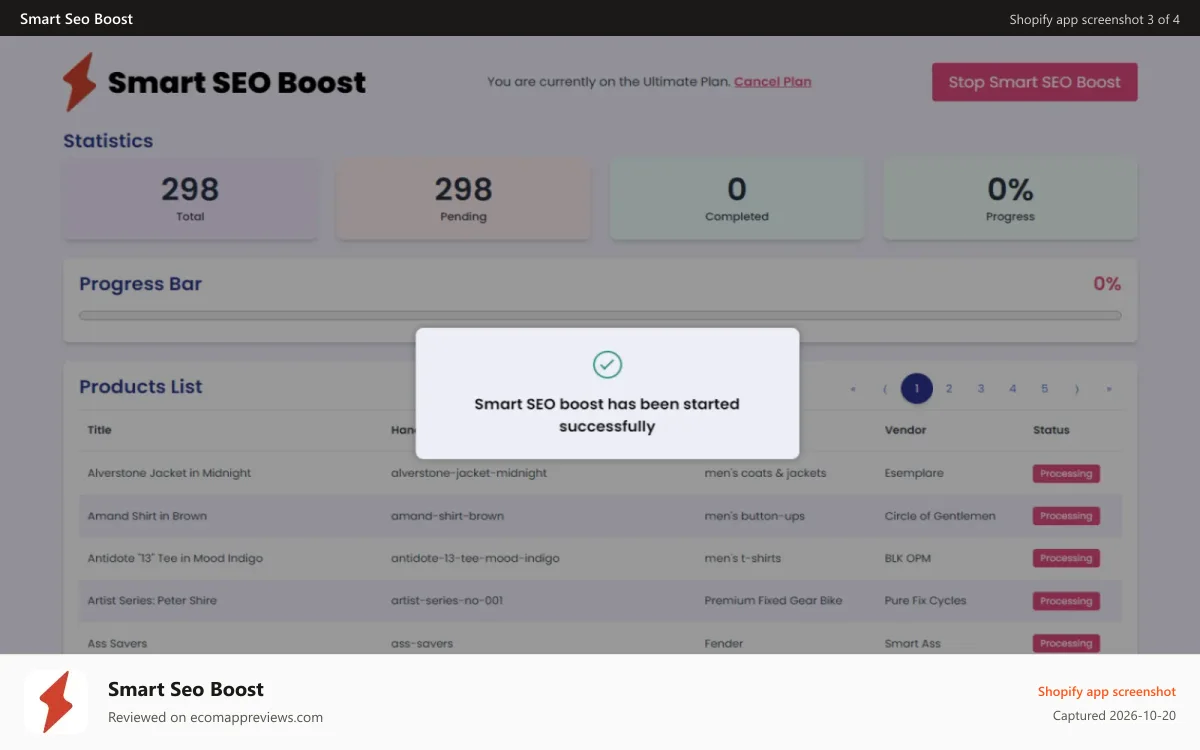This screenshot has height=750, width=1200.
Task: Open page 4 of products list
Action: (x=1013, y=389)
